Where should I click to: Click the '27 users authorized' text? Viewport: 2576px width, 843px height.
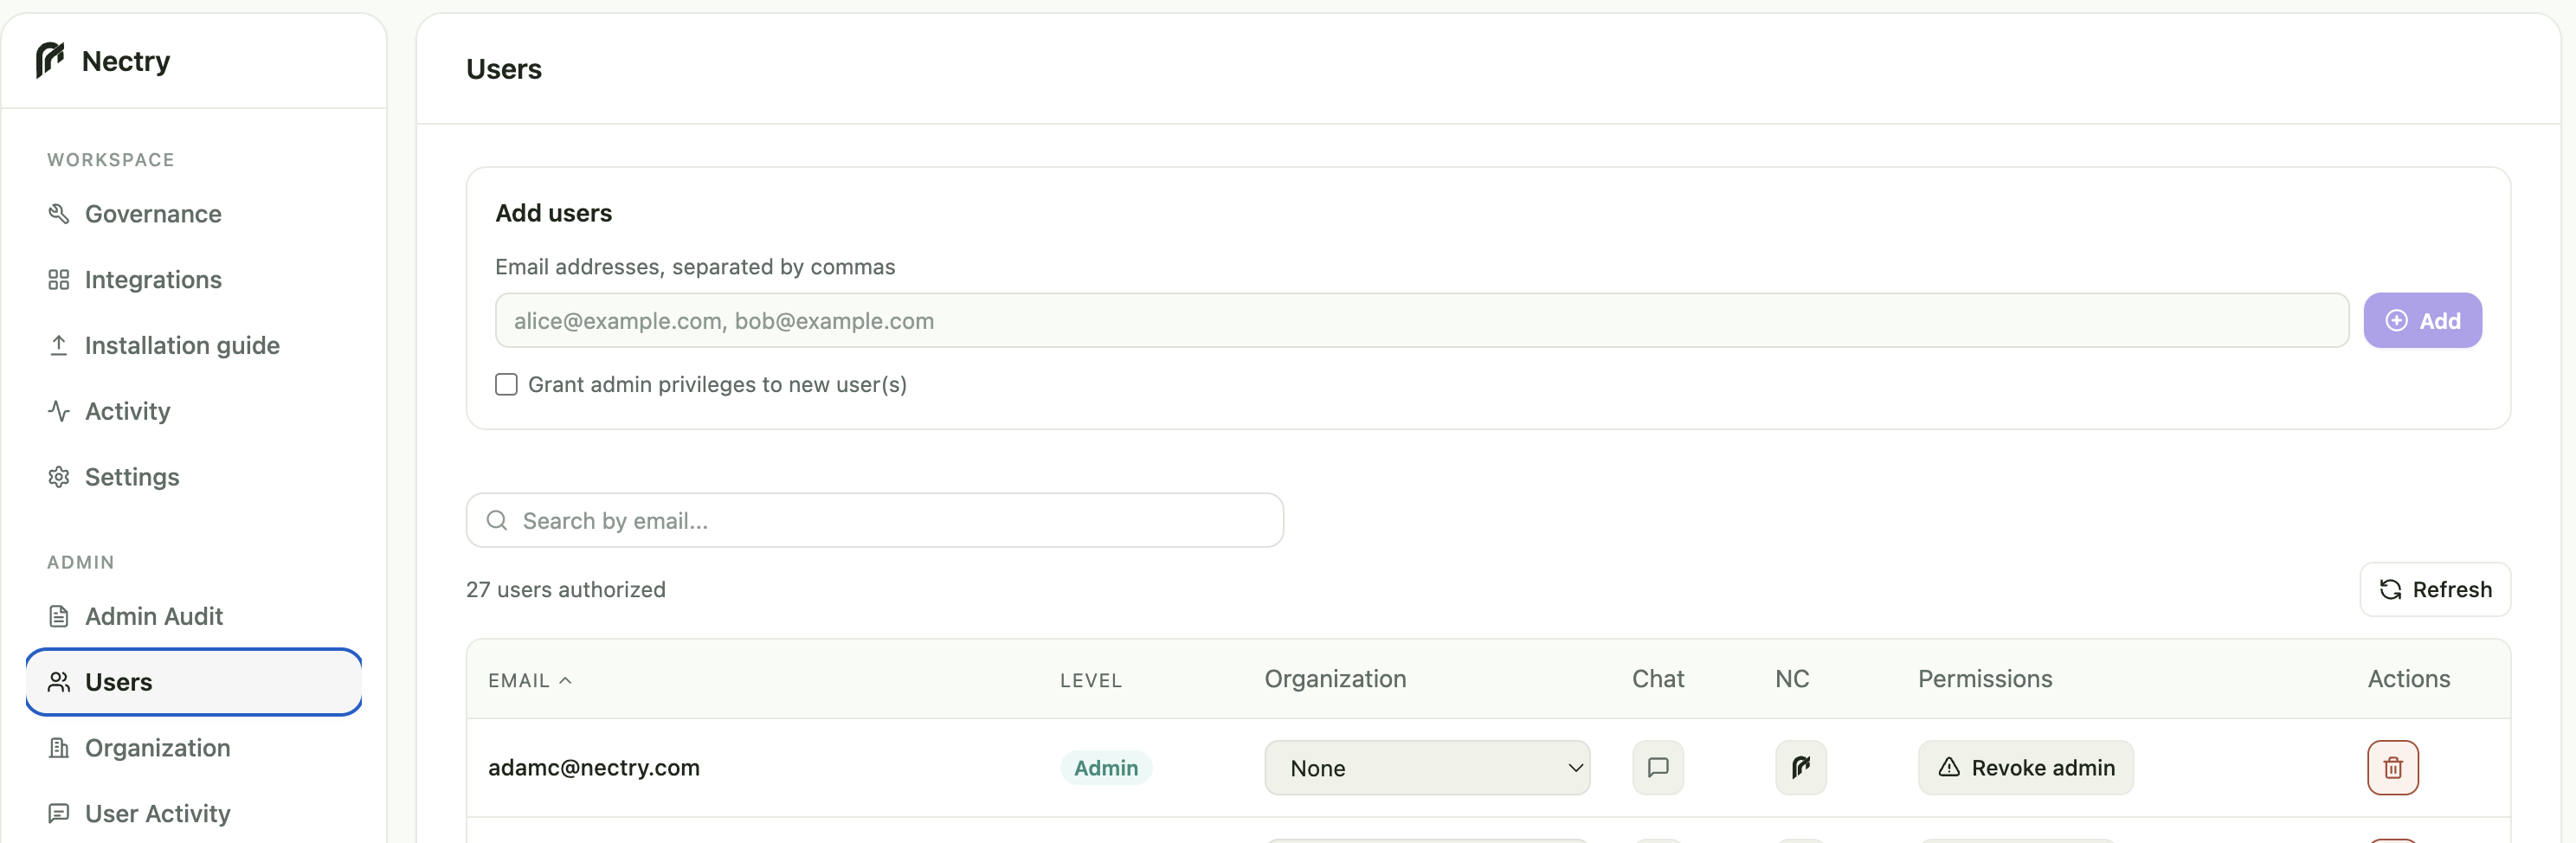[566, 590]
